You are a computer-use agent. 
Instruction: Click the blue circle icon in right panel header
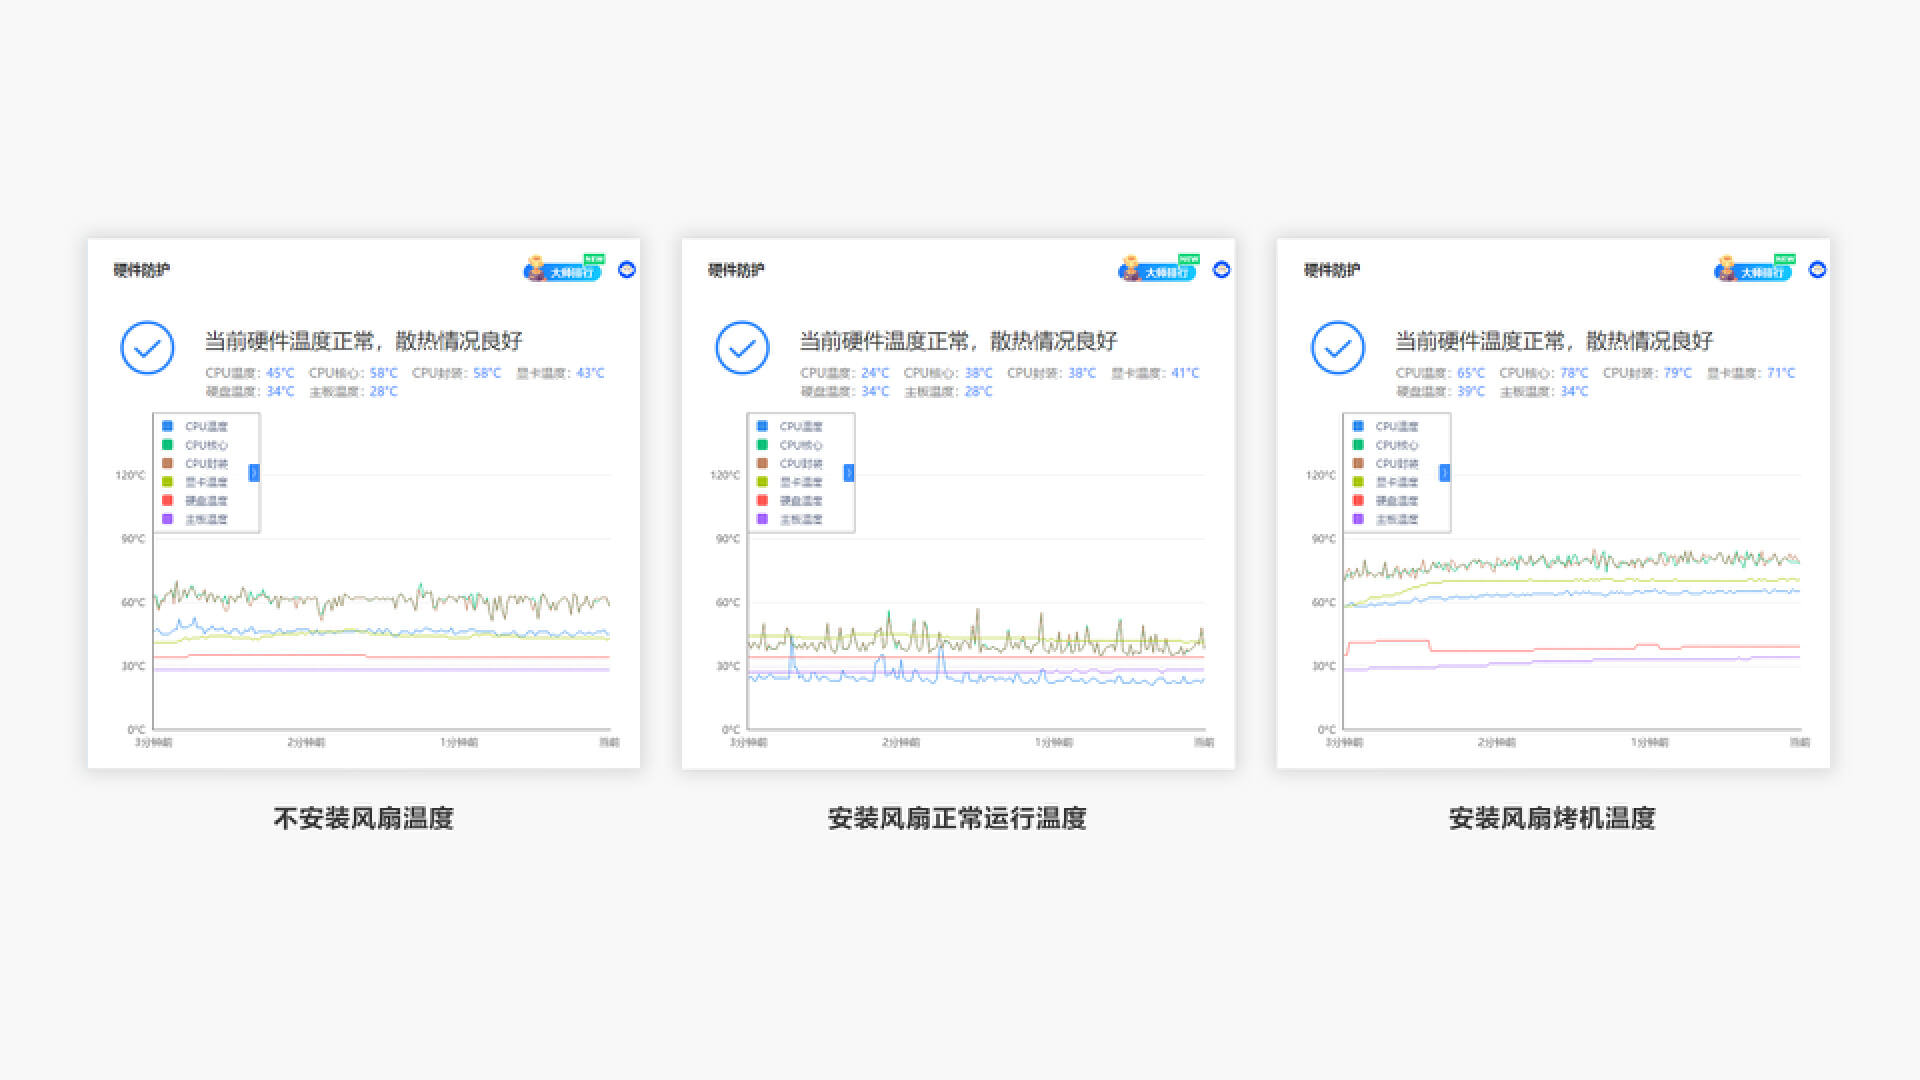[x=1819, y=269]
